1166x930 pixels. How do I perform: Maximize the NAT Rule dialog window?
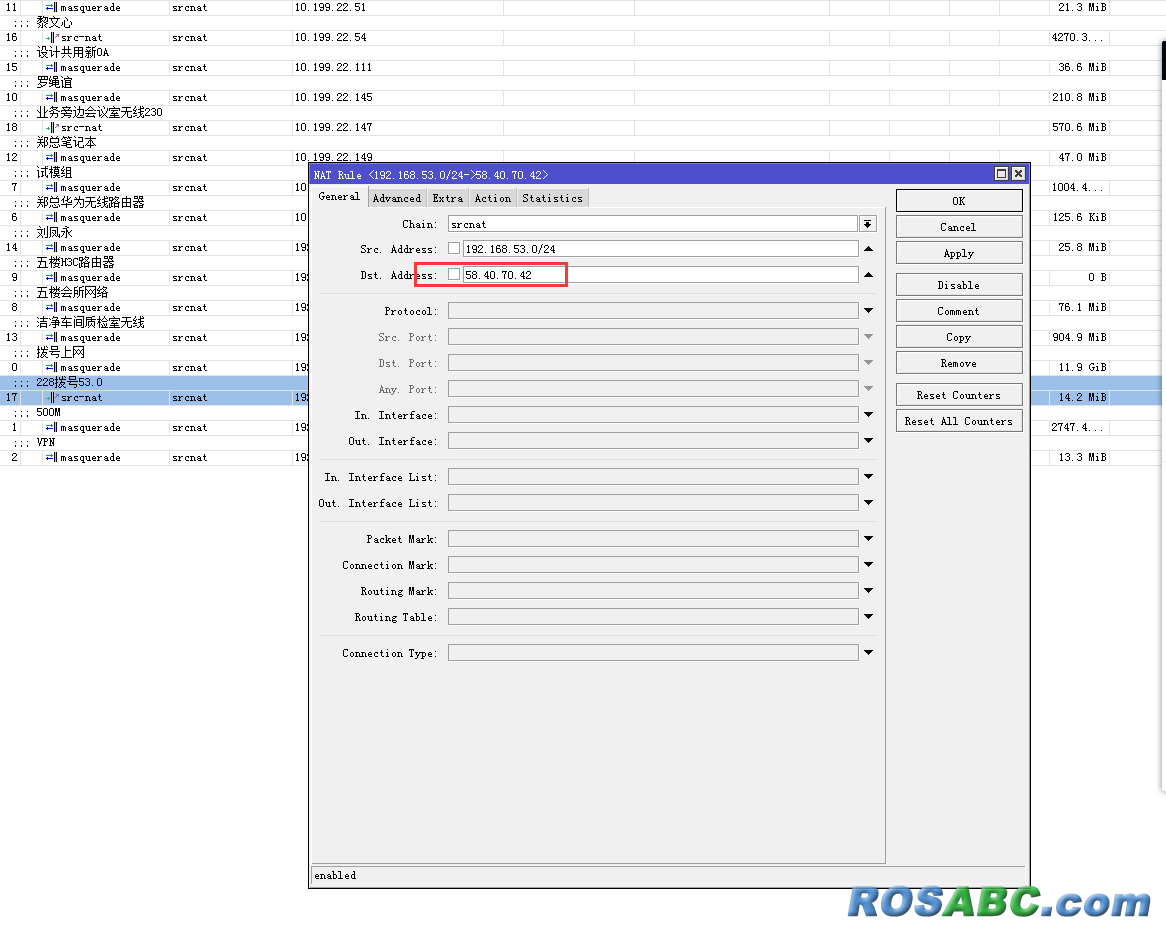click(x=1001, y=174)
